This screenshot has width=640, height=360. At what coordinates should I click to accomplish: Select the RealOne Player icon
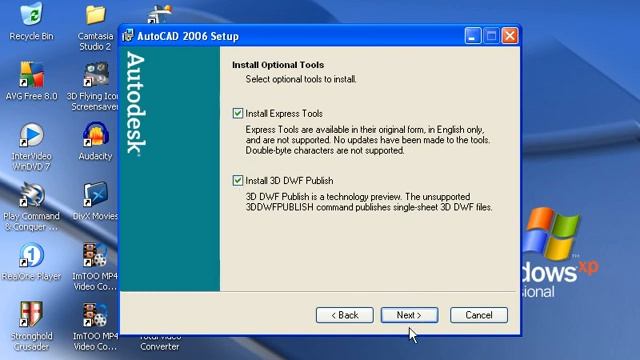click(31, 255)
